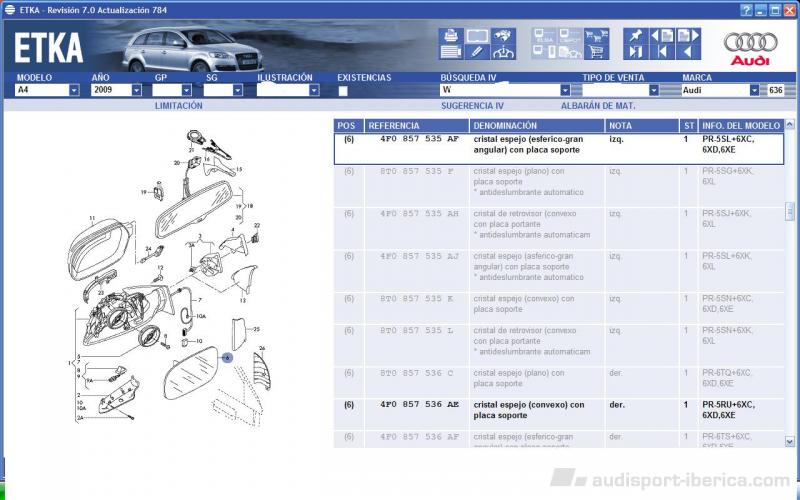Click the greyed monitor and phone icon
The width and height of the screenshot is (800, 500).
tap(544, 52)
